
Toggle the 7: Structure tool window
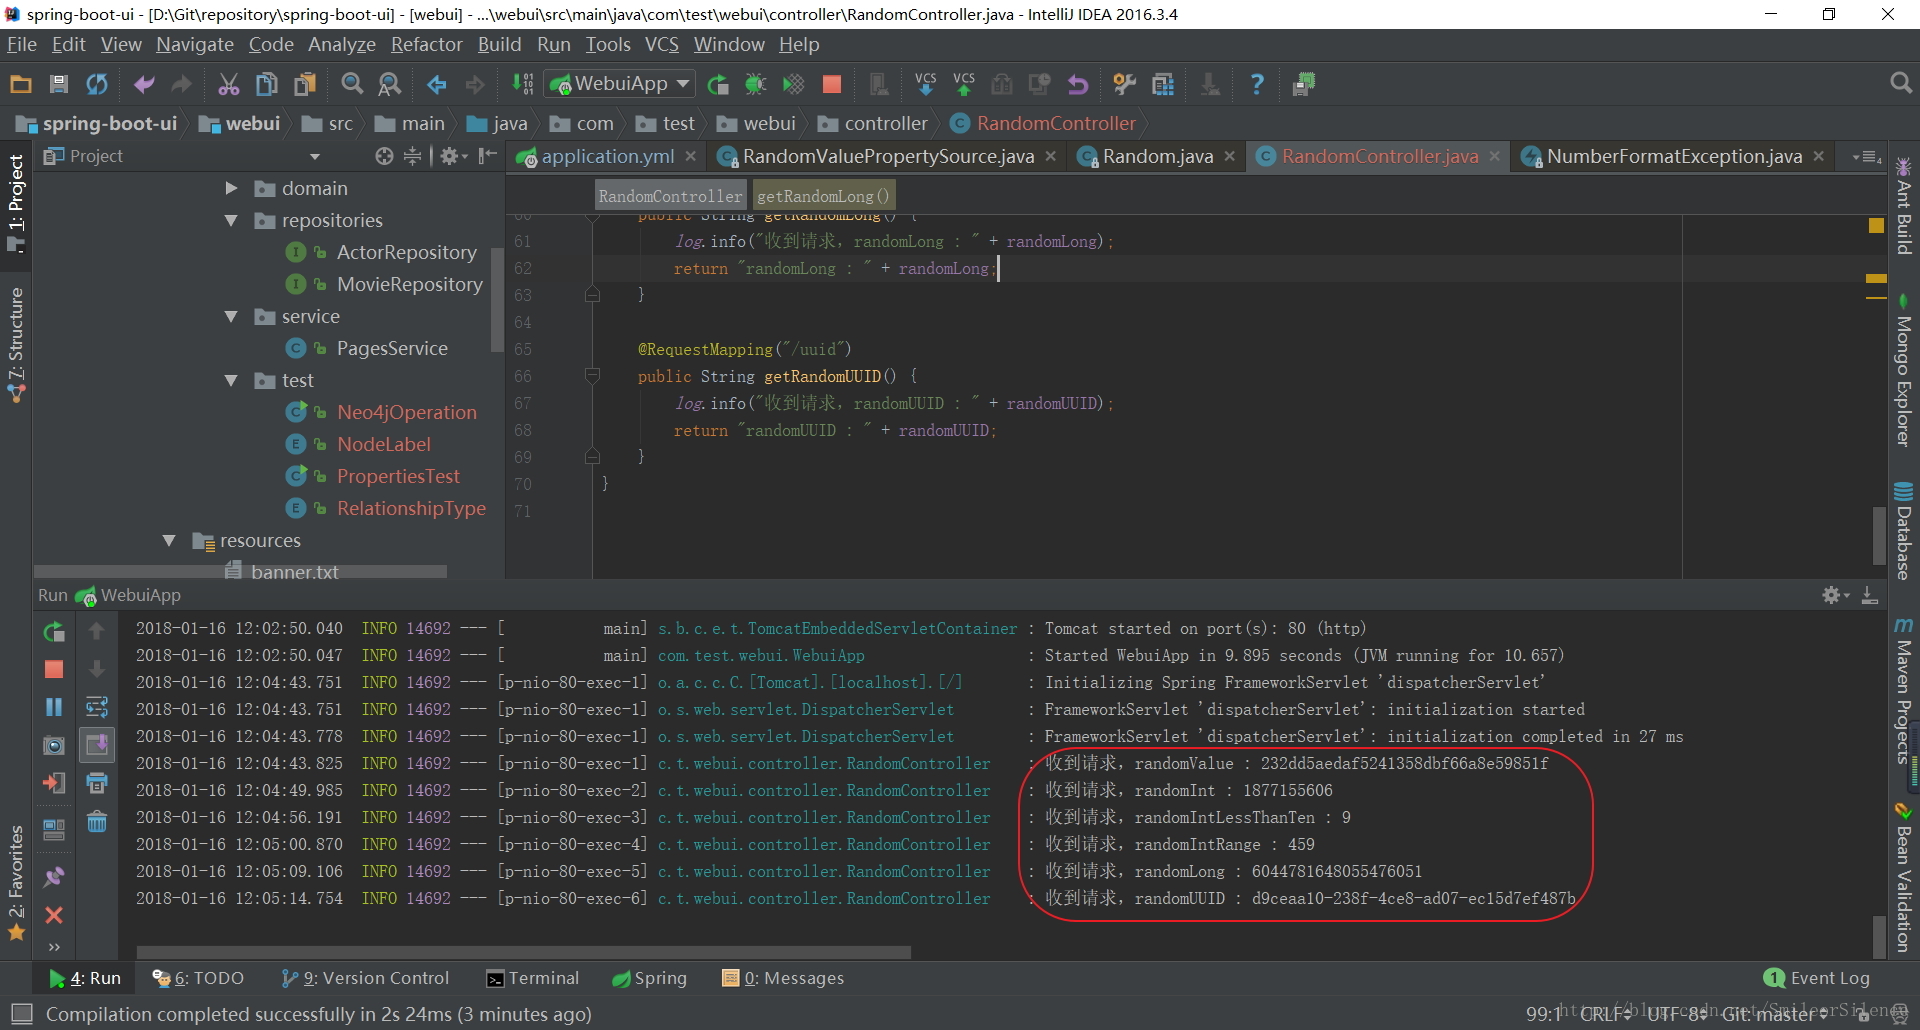coord(16,344)
